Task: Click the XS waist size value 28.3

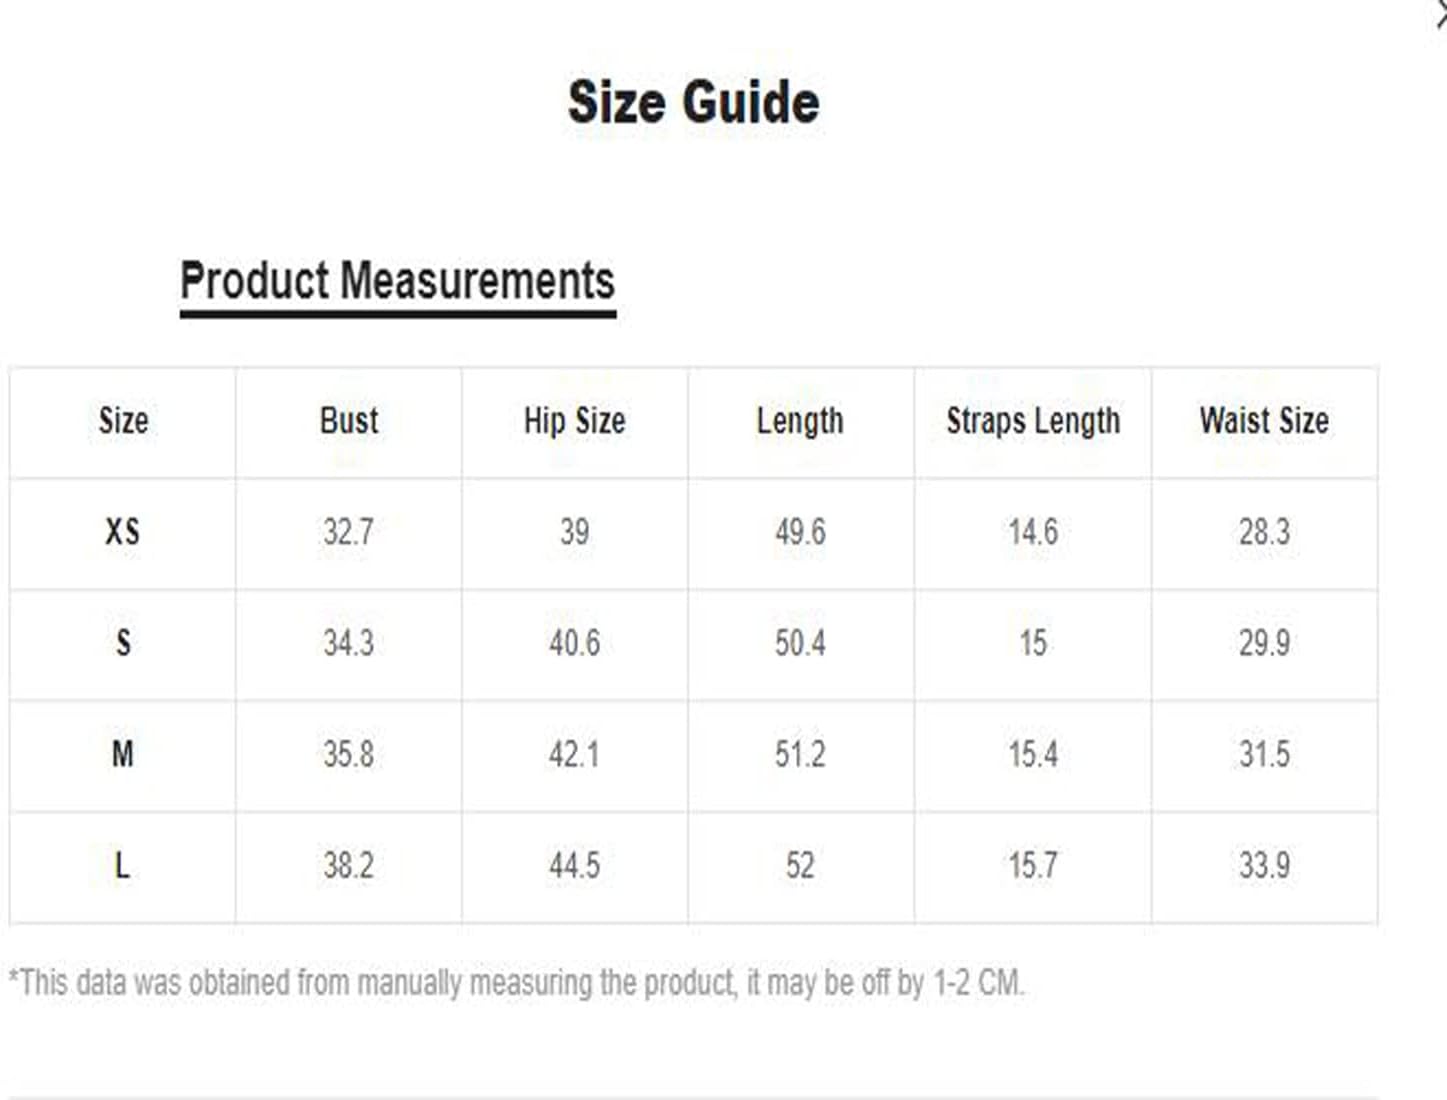Action: click(x=1264, y=532)
